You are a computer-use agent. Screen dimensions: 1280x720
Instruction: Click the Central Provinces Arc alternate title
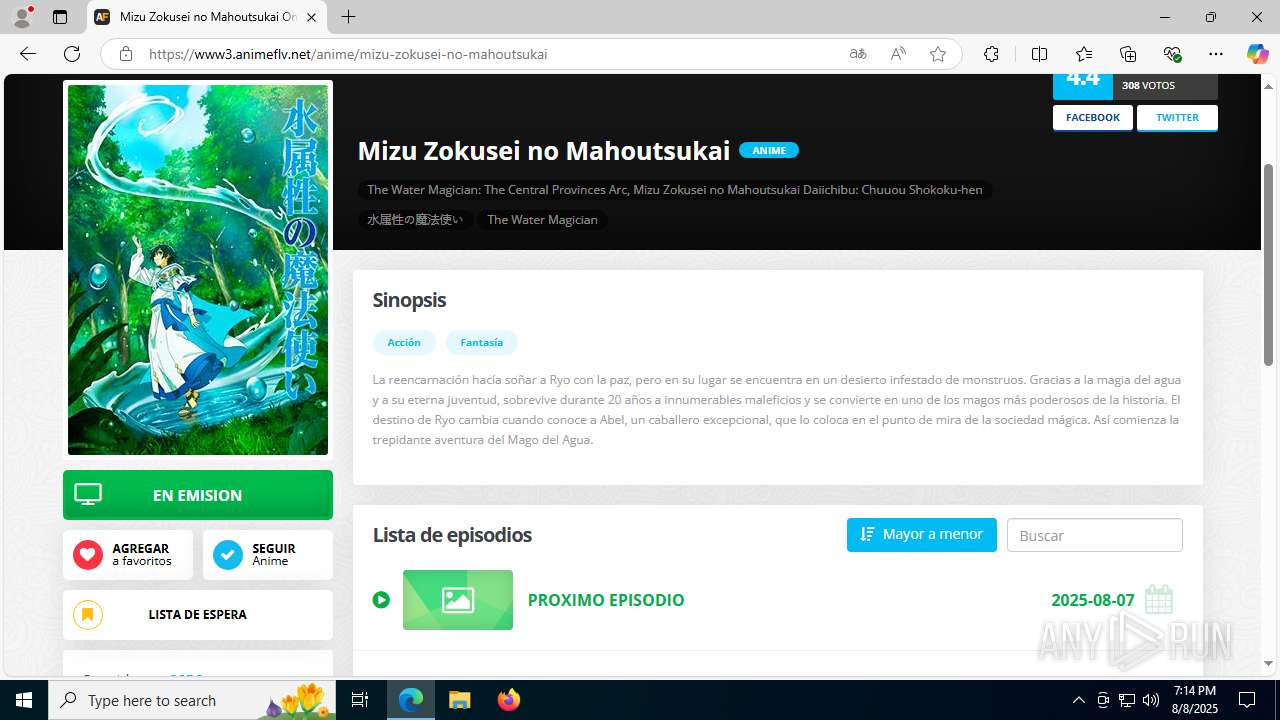tap(675, 190)
